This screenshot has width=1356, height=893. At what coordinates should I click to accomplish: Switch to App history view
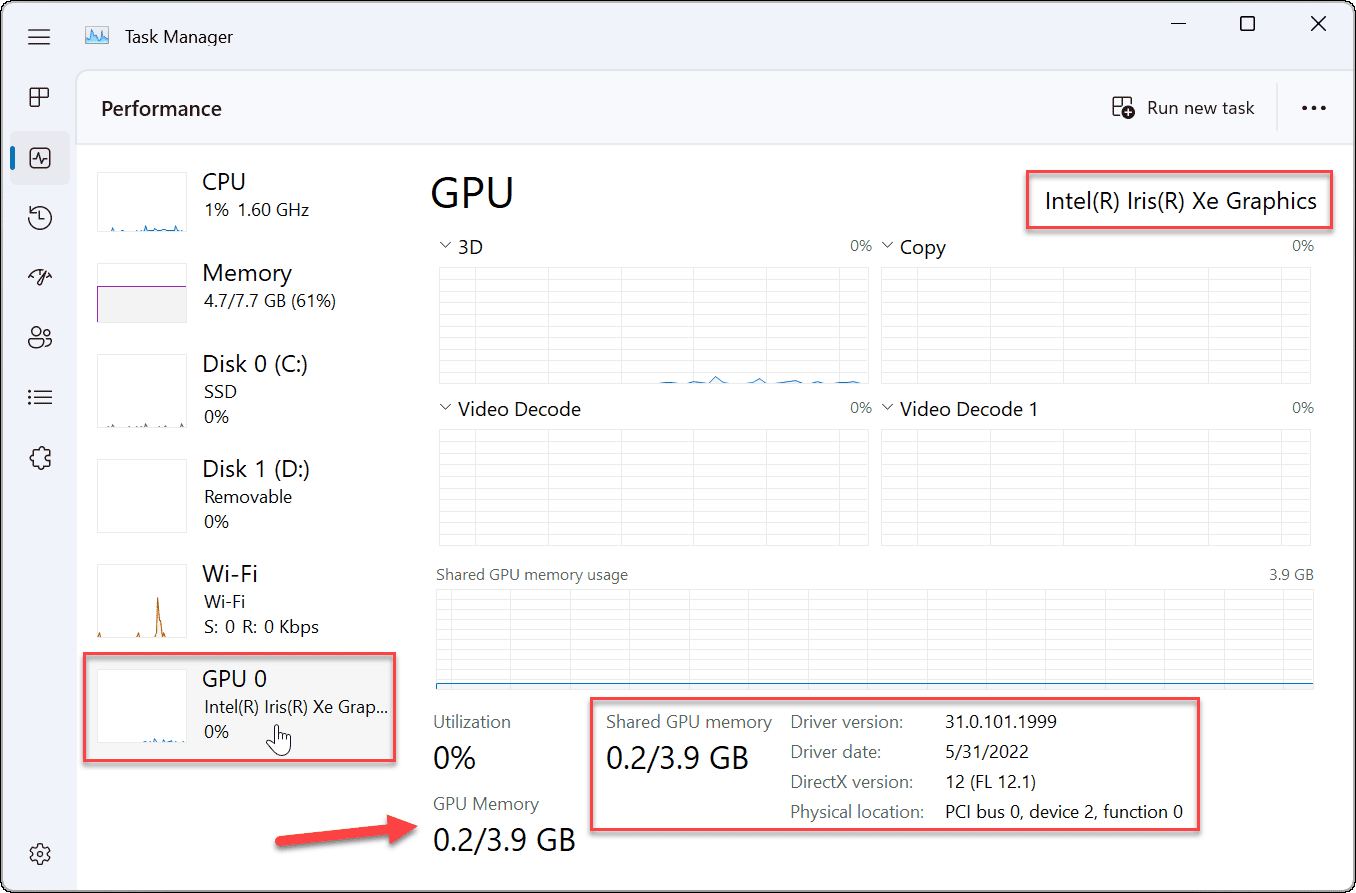click(x=39, y=217)
